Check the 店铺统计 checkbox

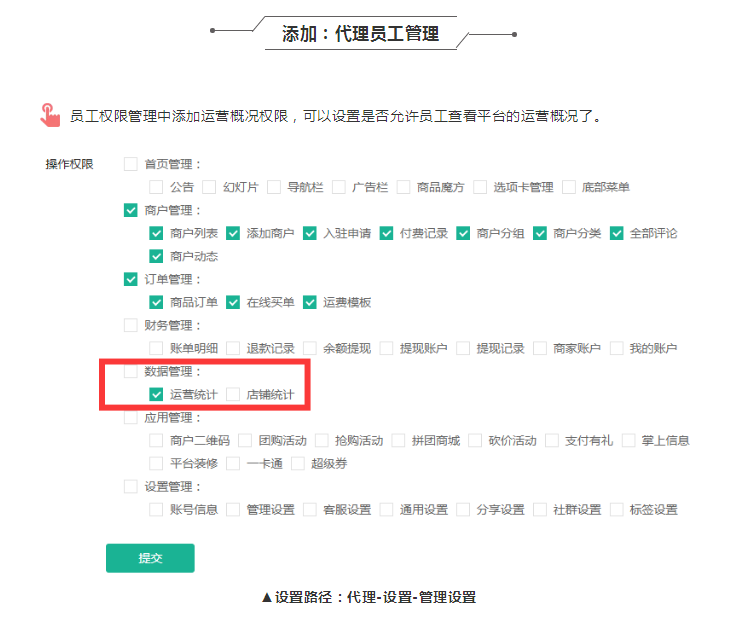233,394
